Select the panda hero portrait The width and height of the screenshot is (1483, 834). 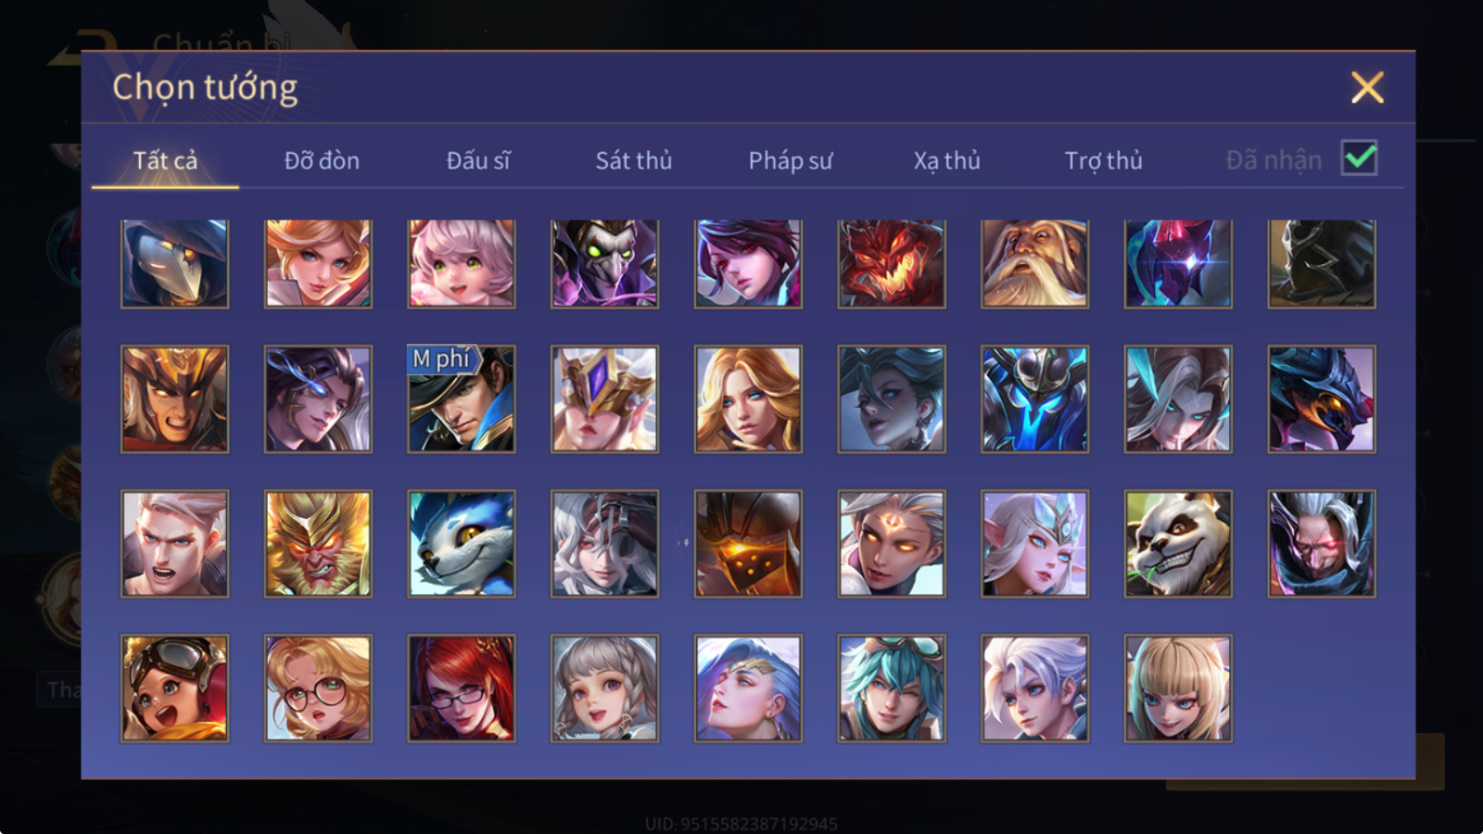click(1178, 544)
